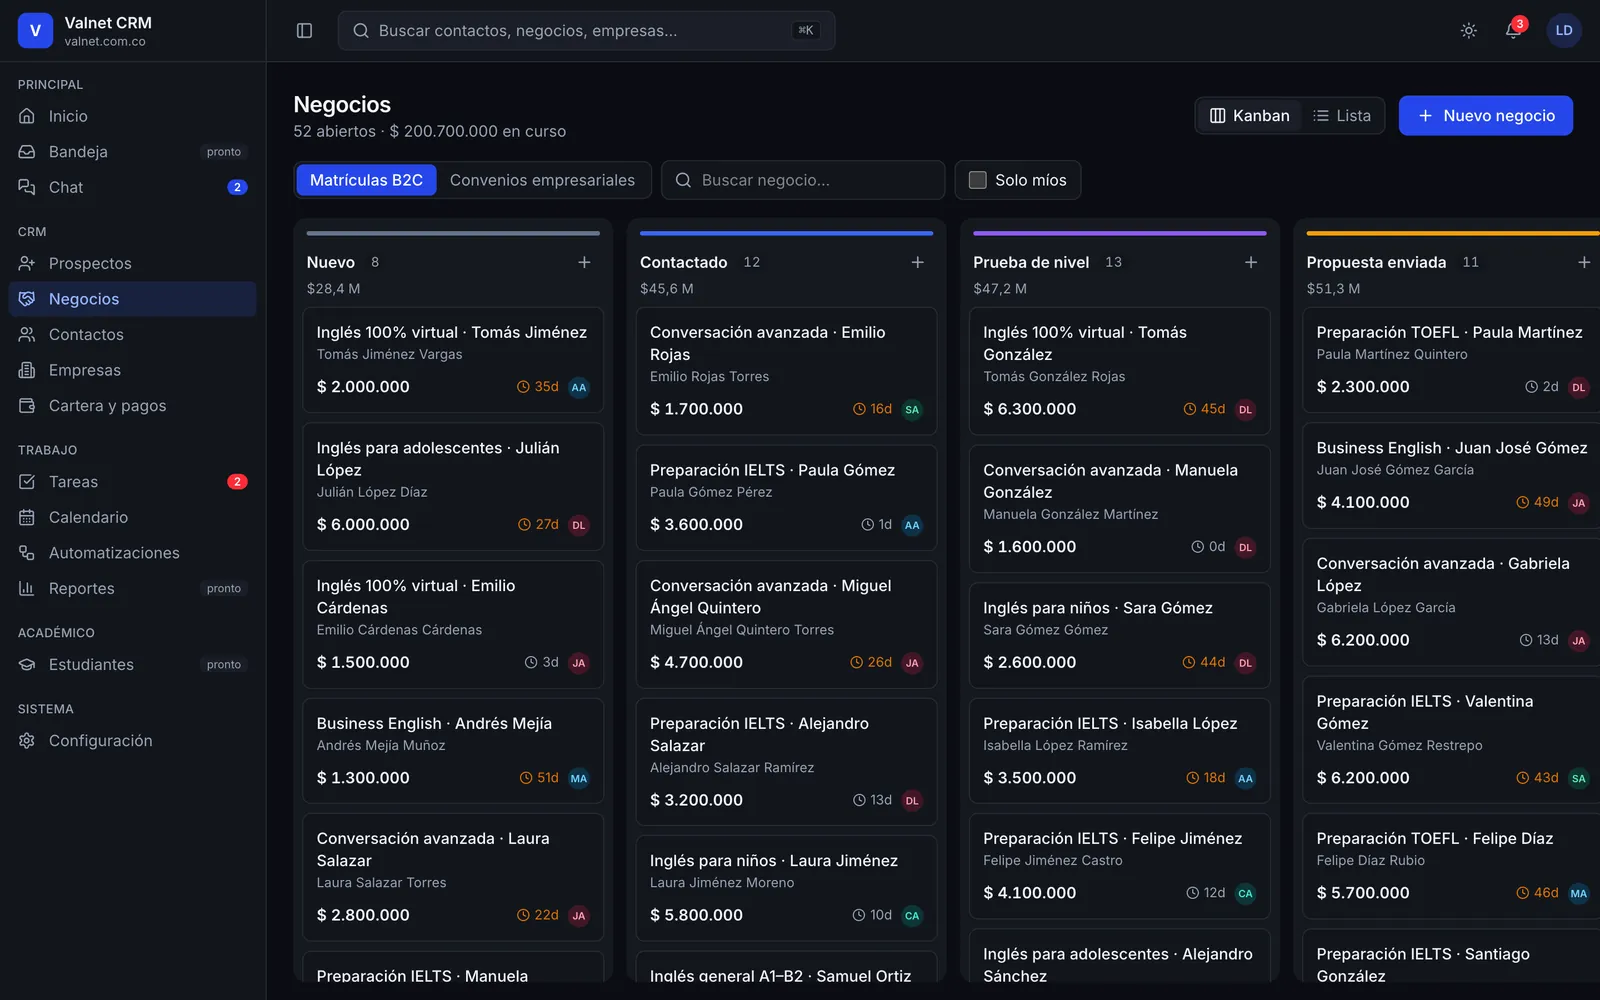Image resolution: width=1600 pixels, height=1000 pixels.
Task: Toggle the sidebar panel icon
Action: coord(305,31)
